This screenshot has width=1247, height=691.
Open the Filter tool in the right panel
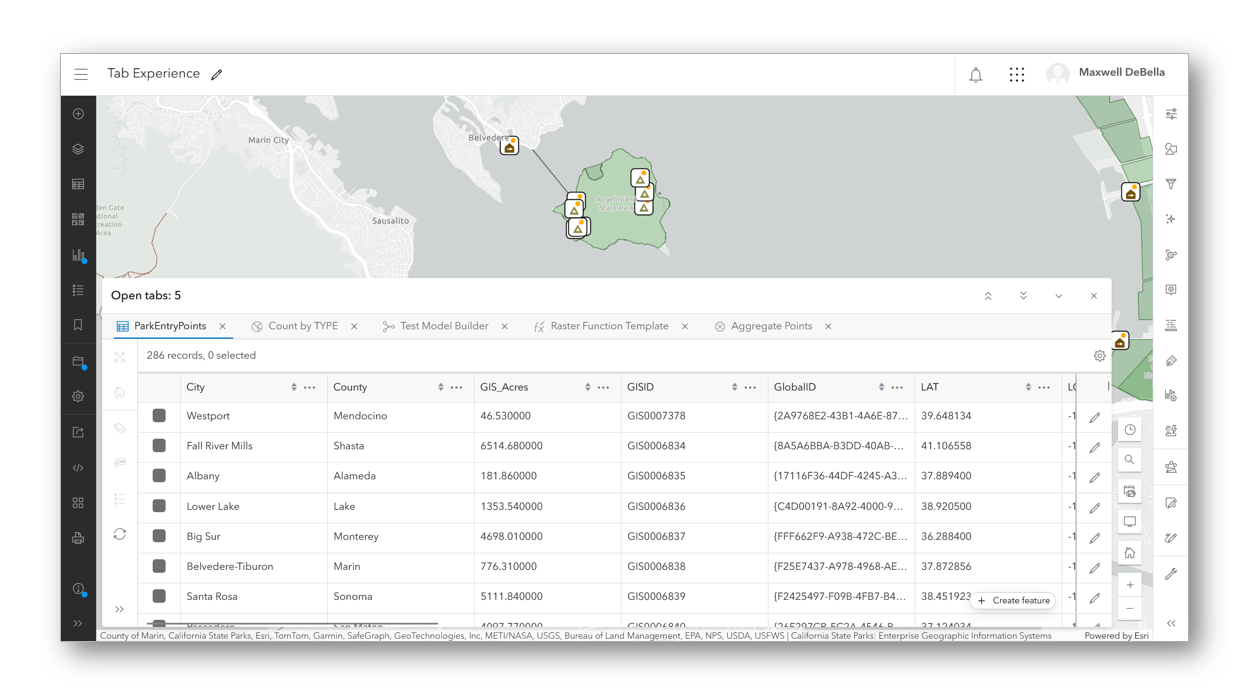(1171, 184)
